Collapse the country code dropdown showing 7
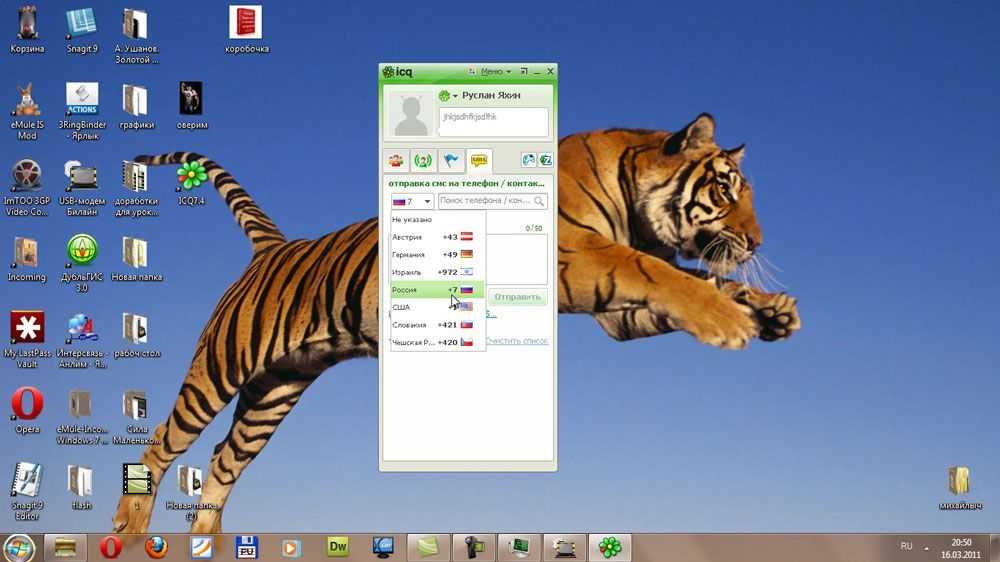The height and width of the screenshot is (562, 1000). coord(411,202)
